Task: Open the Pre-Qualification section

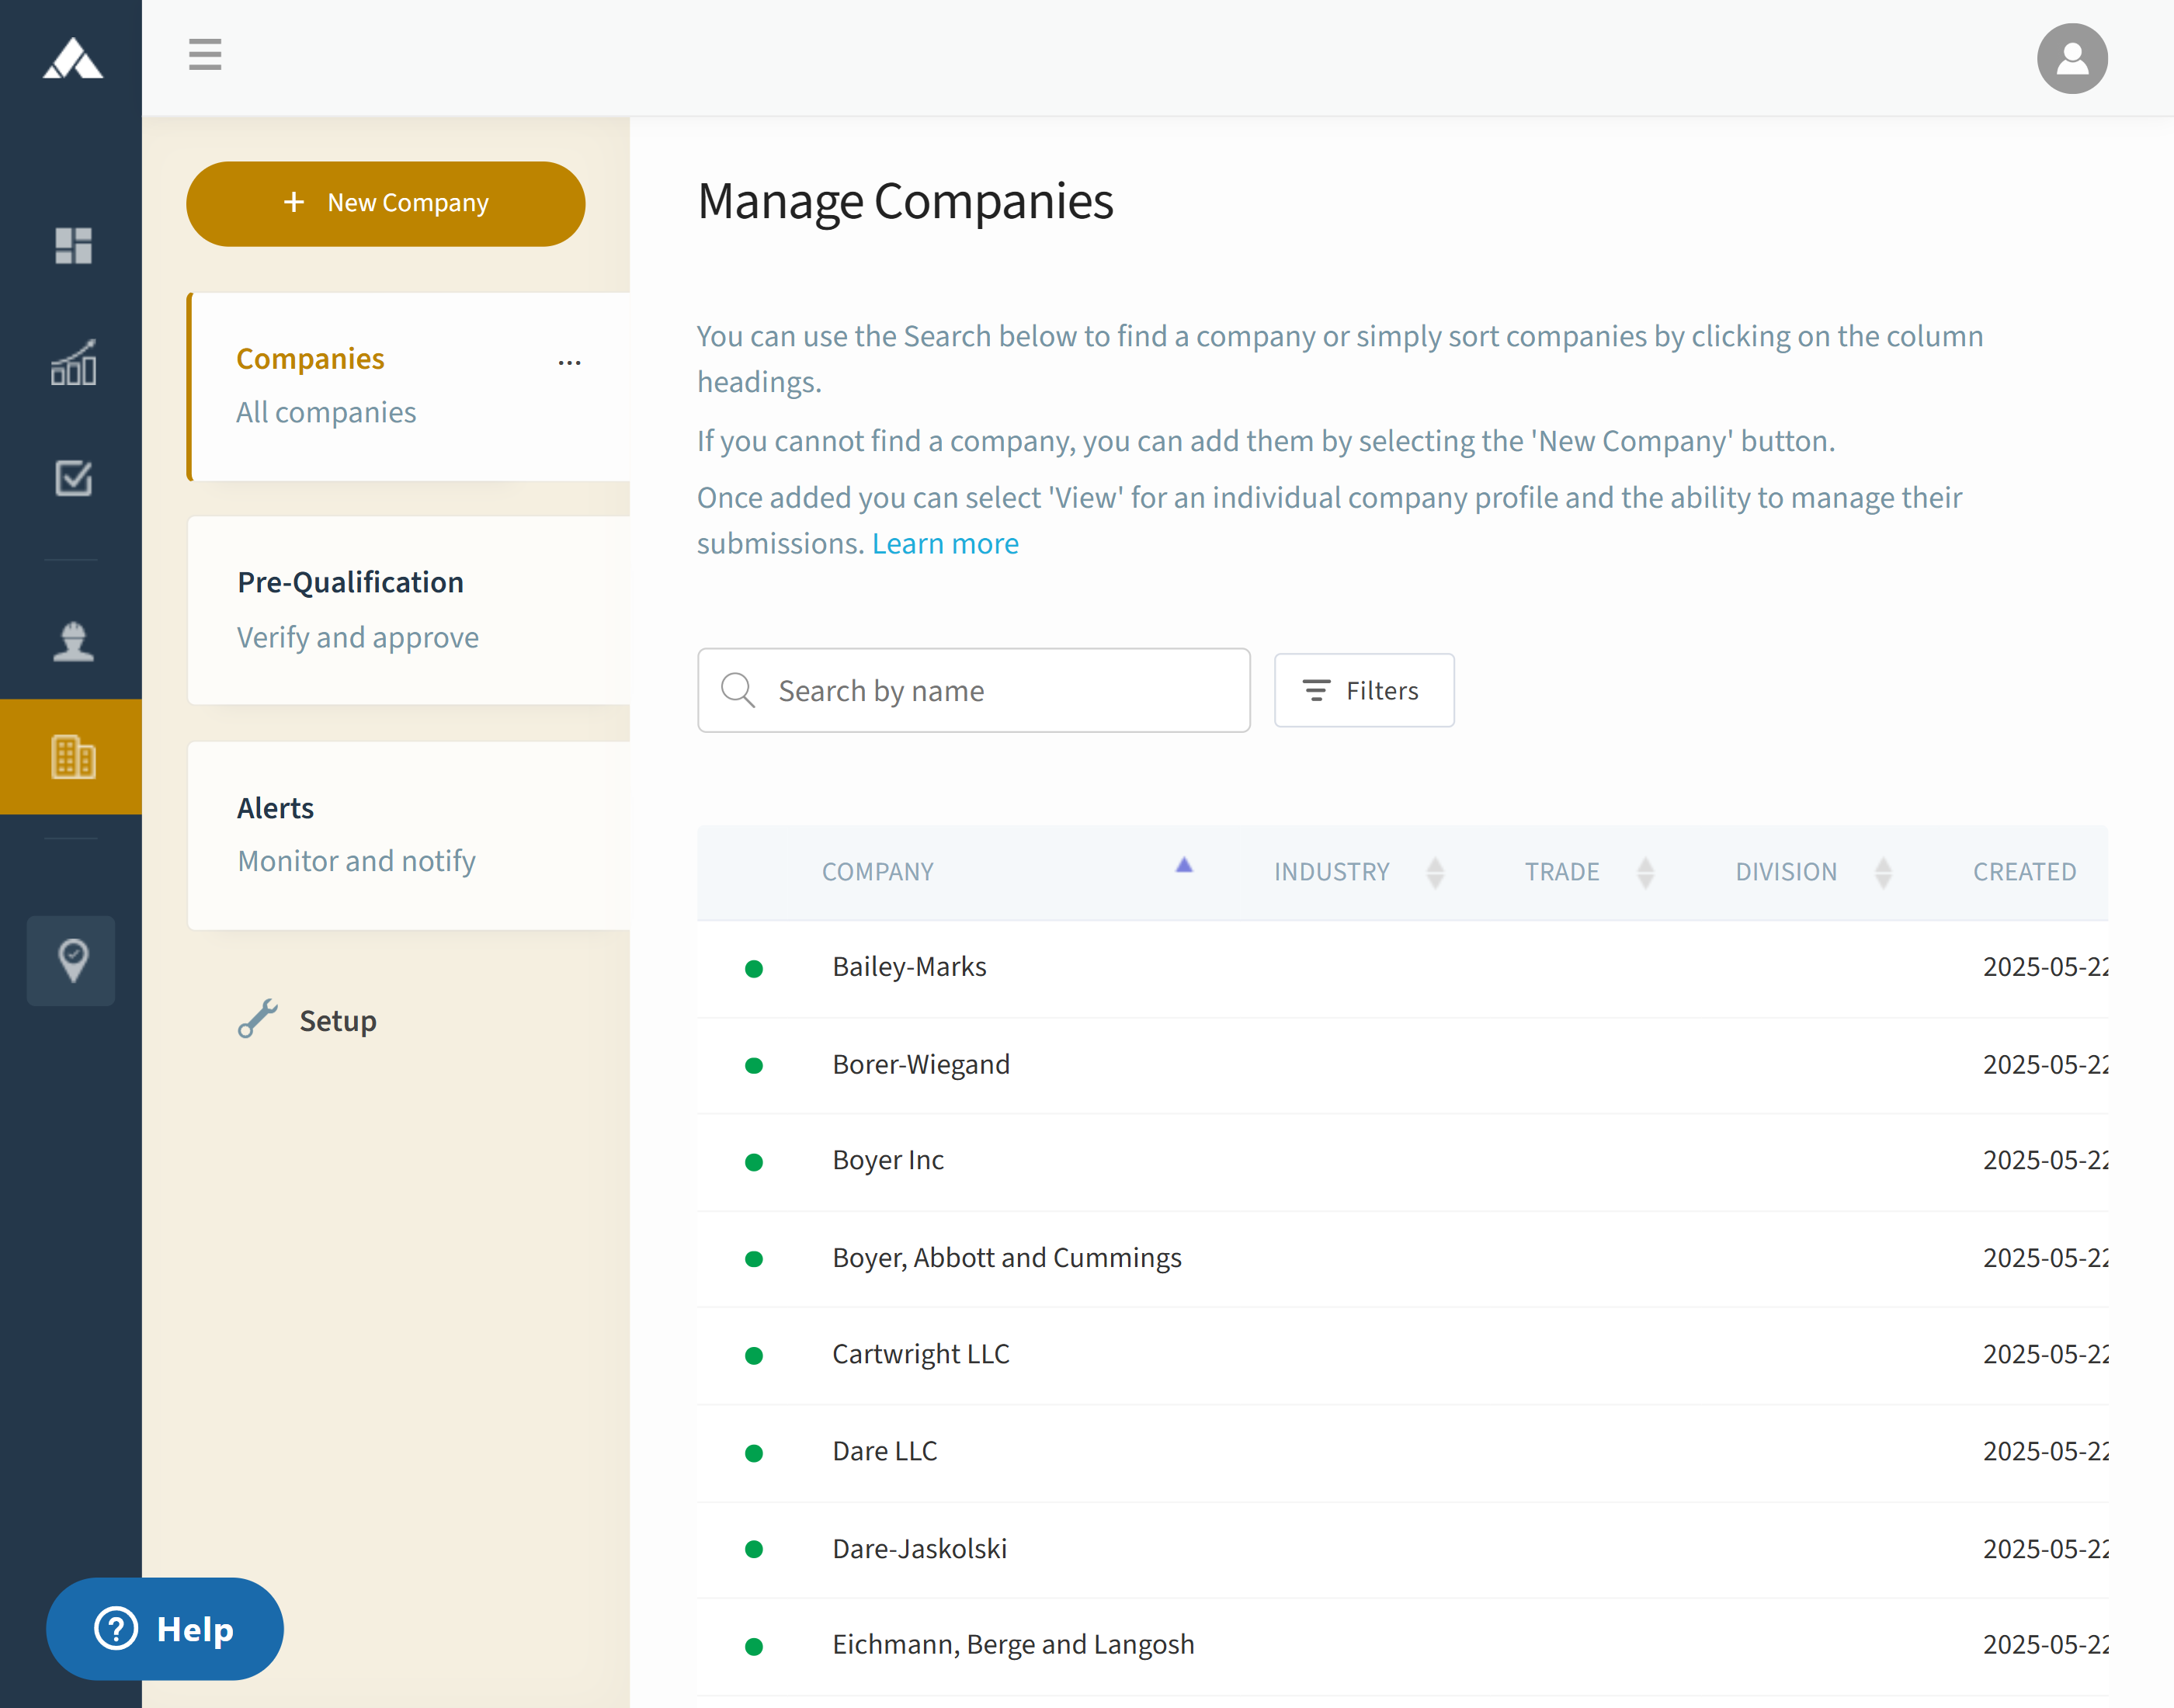Action: point(409,610)
